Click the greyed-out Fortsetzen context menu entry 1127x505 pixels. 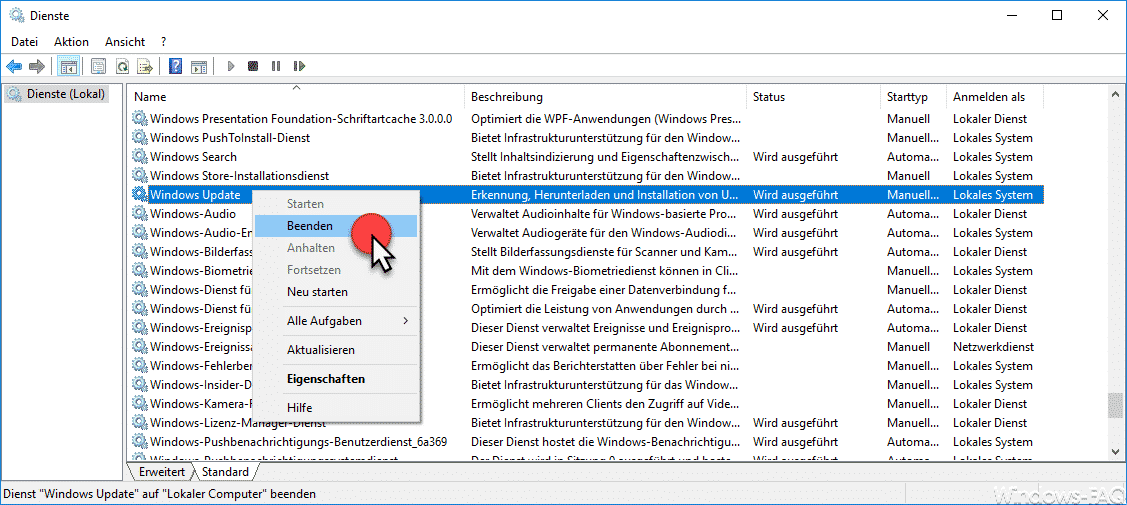click(x=336, y=270)
